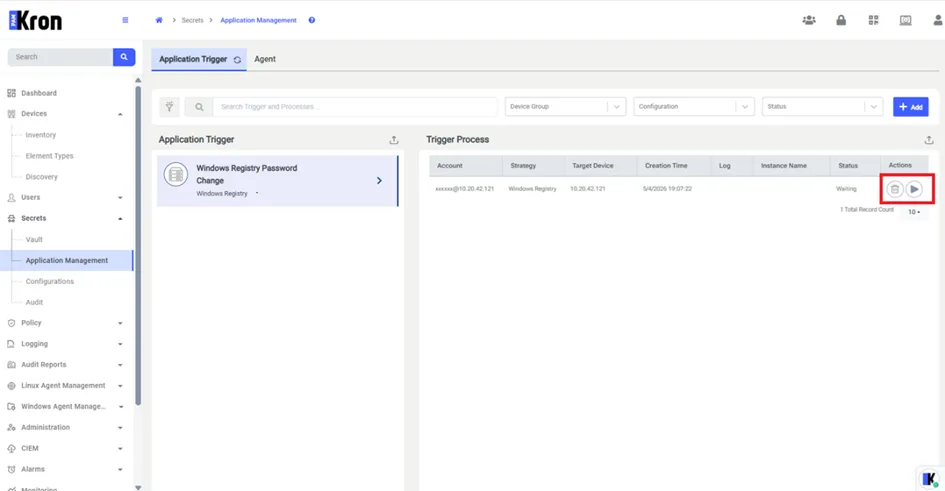
Task: Open the user groups icon in header
Action: 809,20
